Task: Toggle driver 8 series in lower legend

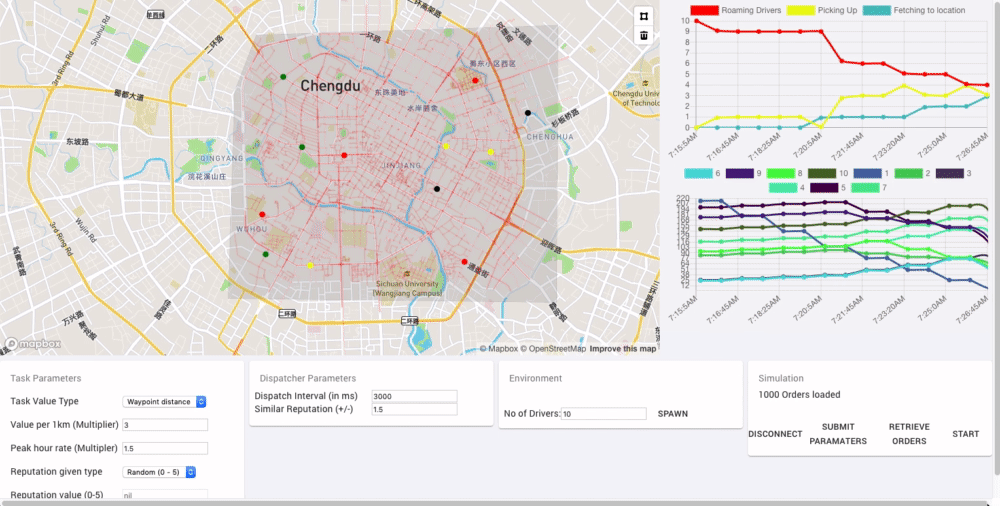Action: pos(784,174)
